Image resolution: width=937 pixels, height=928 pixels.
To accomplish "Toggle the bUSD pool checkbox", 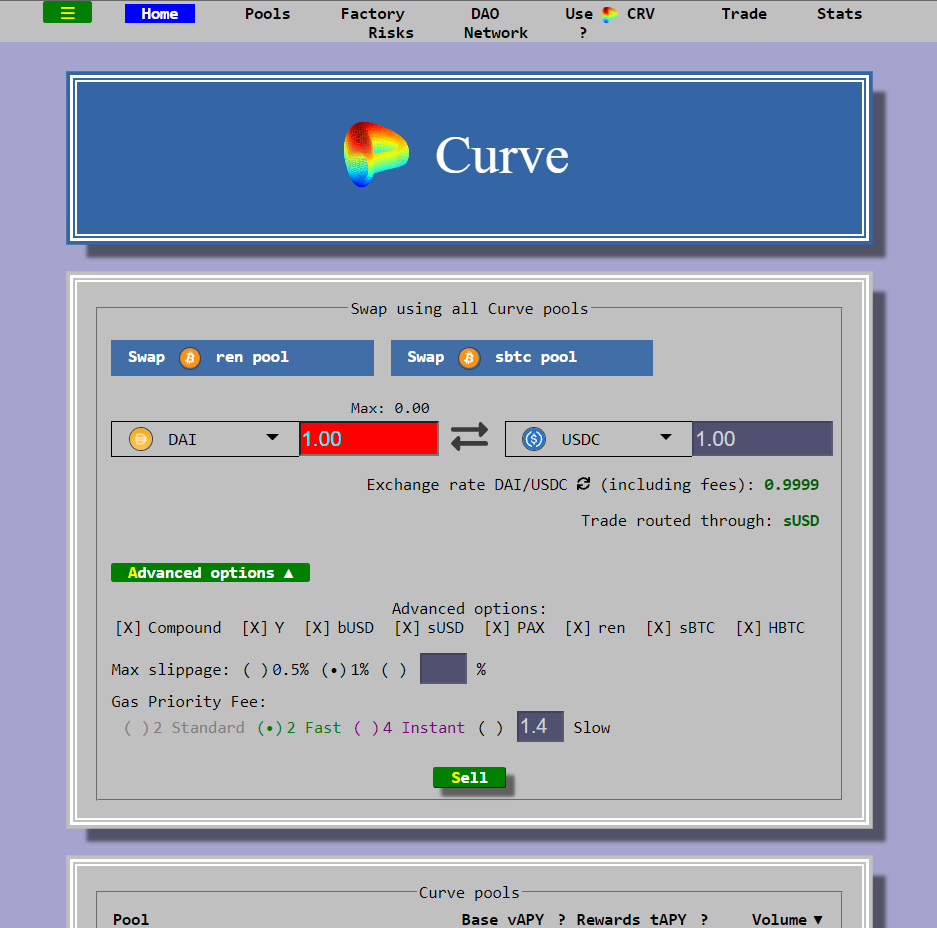I will pos(317,627).
